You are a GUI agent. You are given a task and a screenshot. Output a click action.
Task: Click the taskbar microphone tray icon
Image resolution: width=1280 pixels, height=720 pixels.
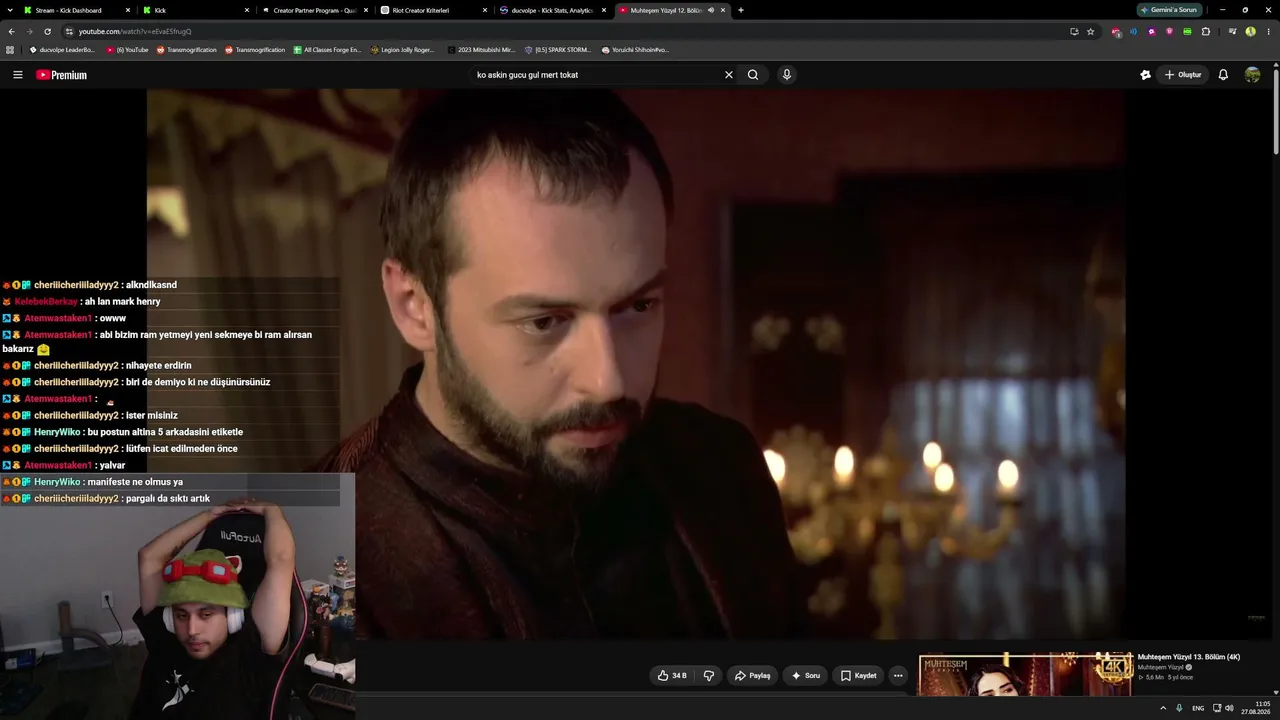click(1179, 708)
